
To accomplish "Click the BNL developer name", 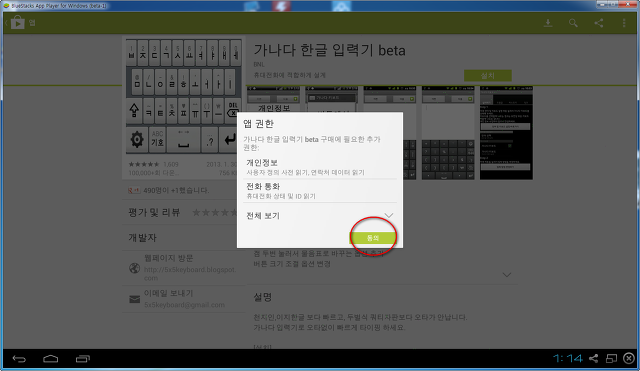I will click(x=259, y=64).
